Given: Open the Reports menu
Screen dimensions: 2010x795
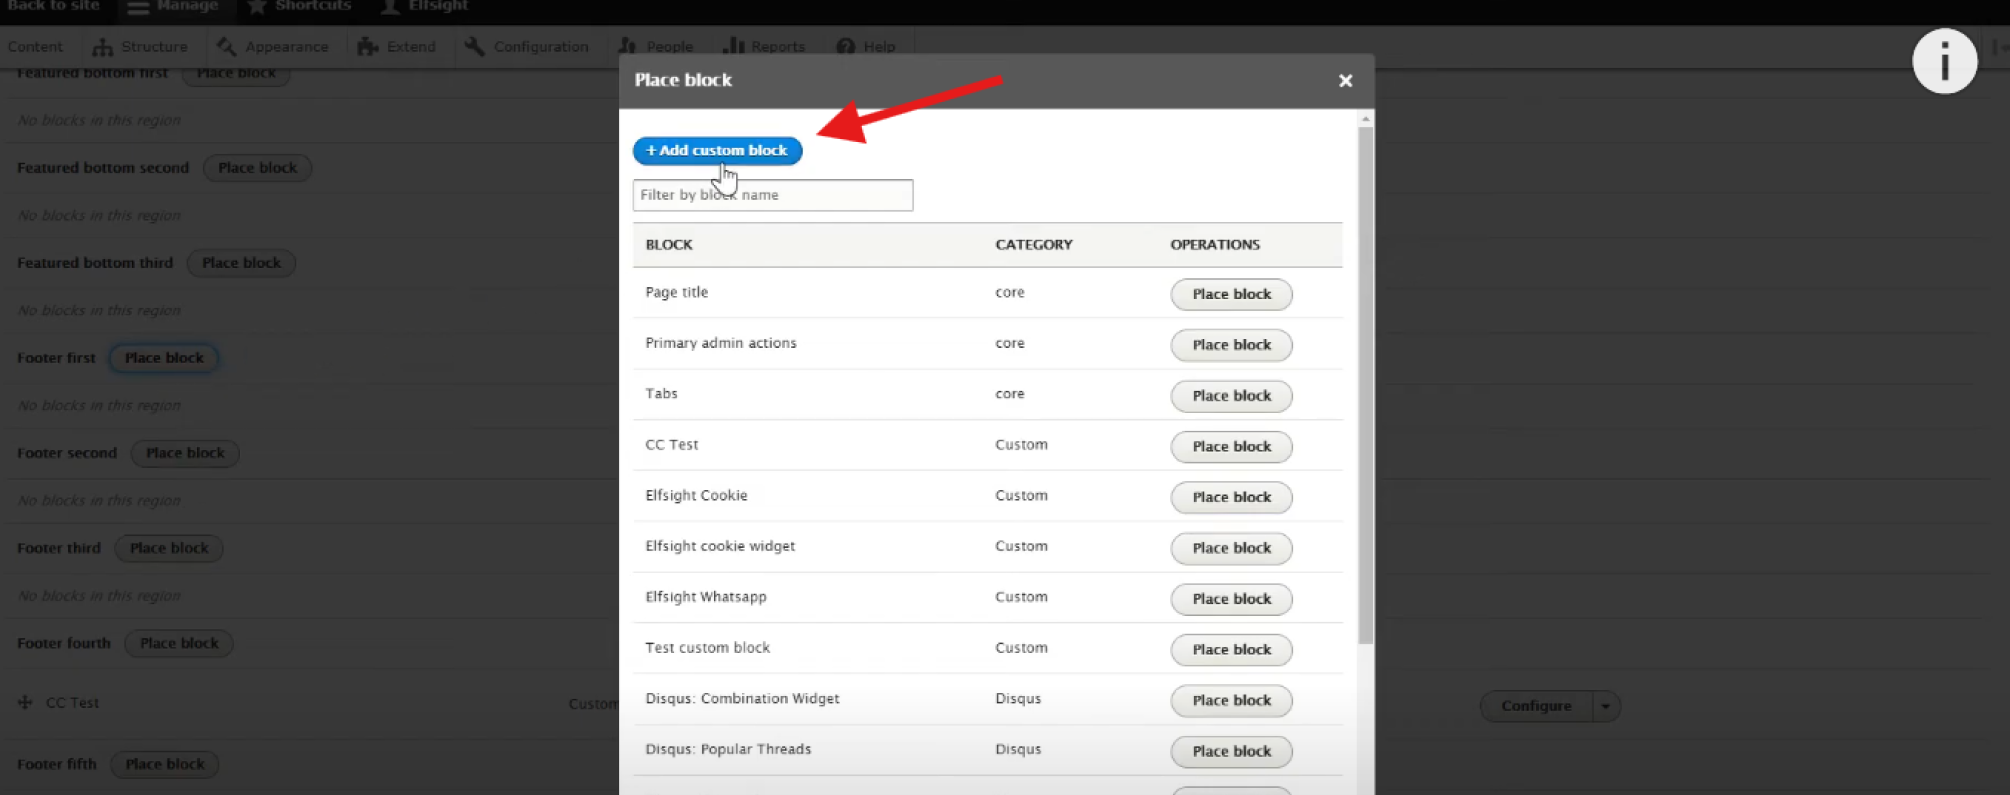Looking at the screenshot, I should pyautogui.click(x=764, y=47).
